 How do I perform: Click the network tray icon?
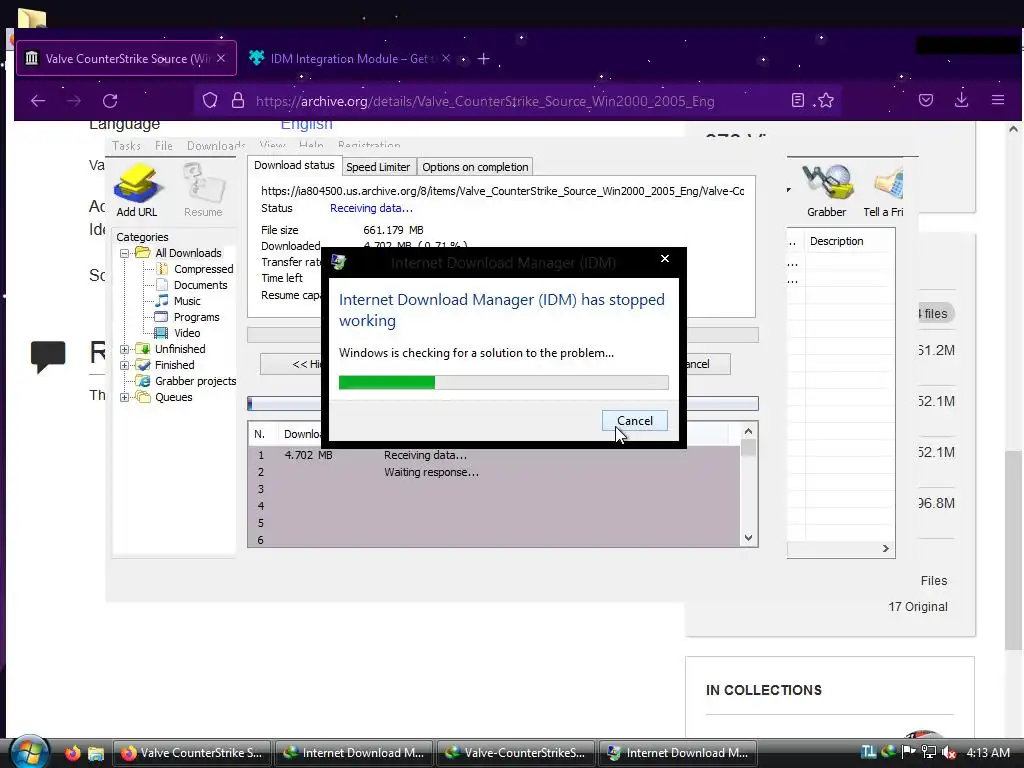928,752
